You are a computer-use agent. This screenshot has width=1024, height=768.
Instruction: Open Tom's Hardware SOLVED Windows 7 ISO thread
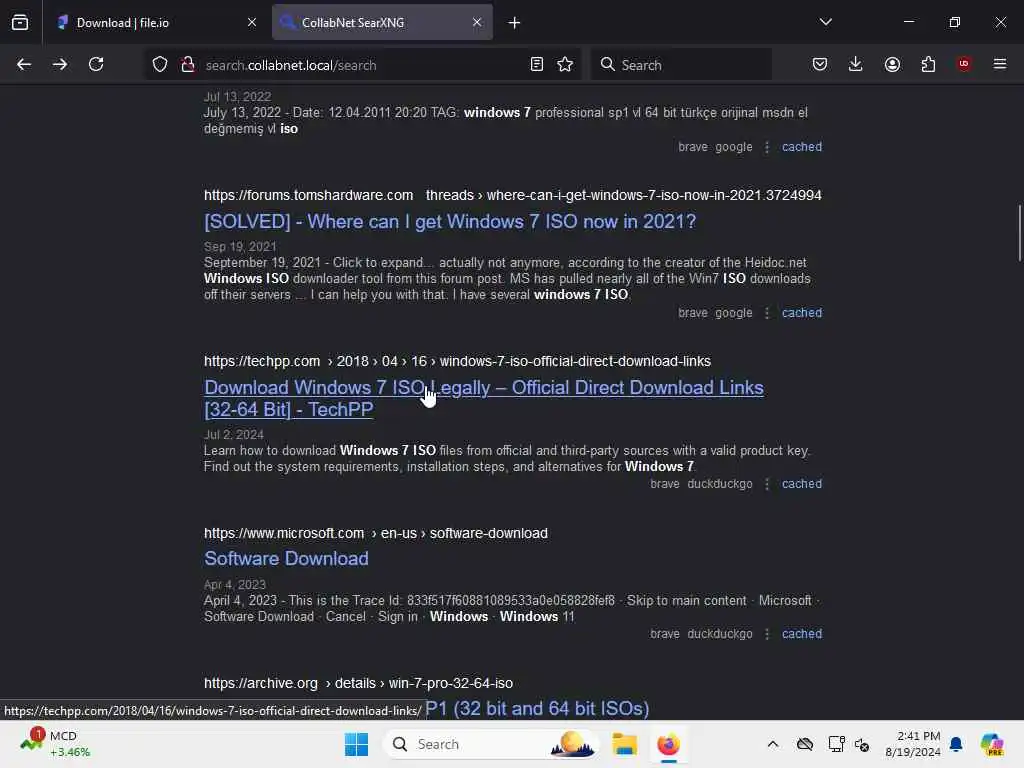450,221
